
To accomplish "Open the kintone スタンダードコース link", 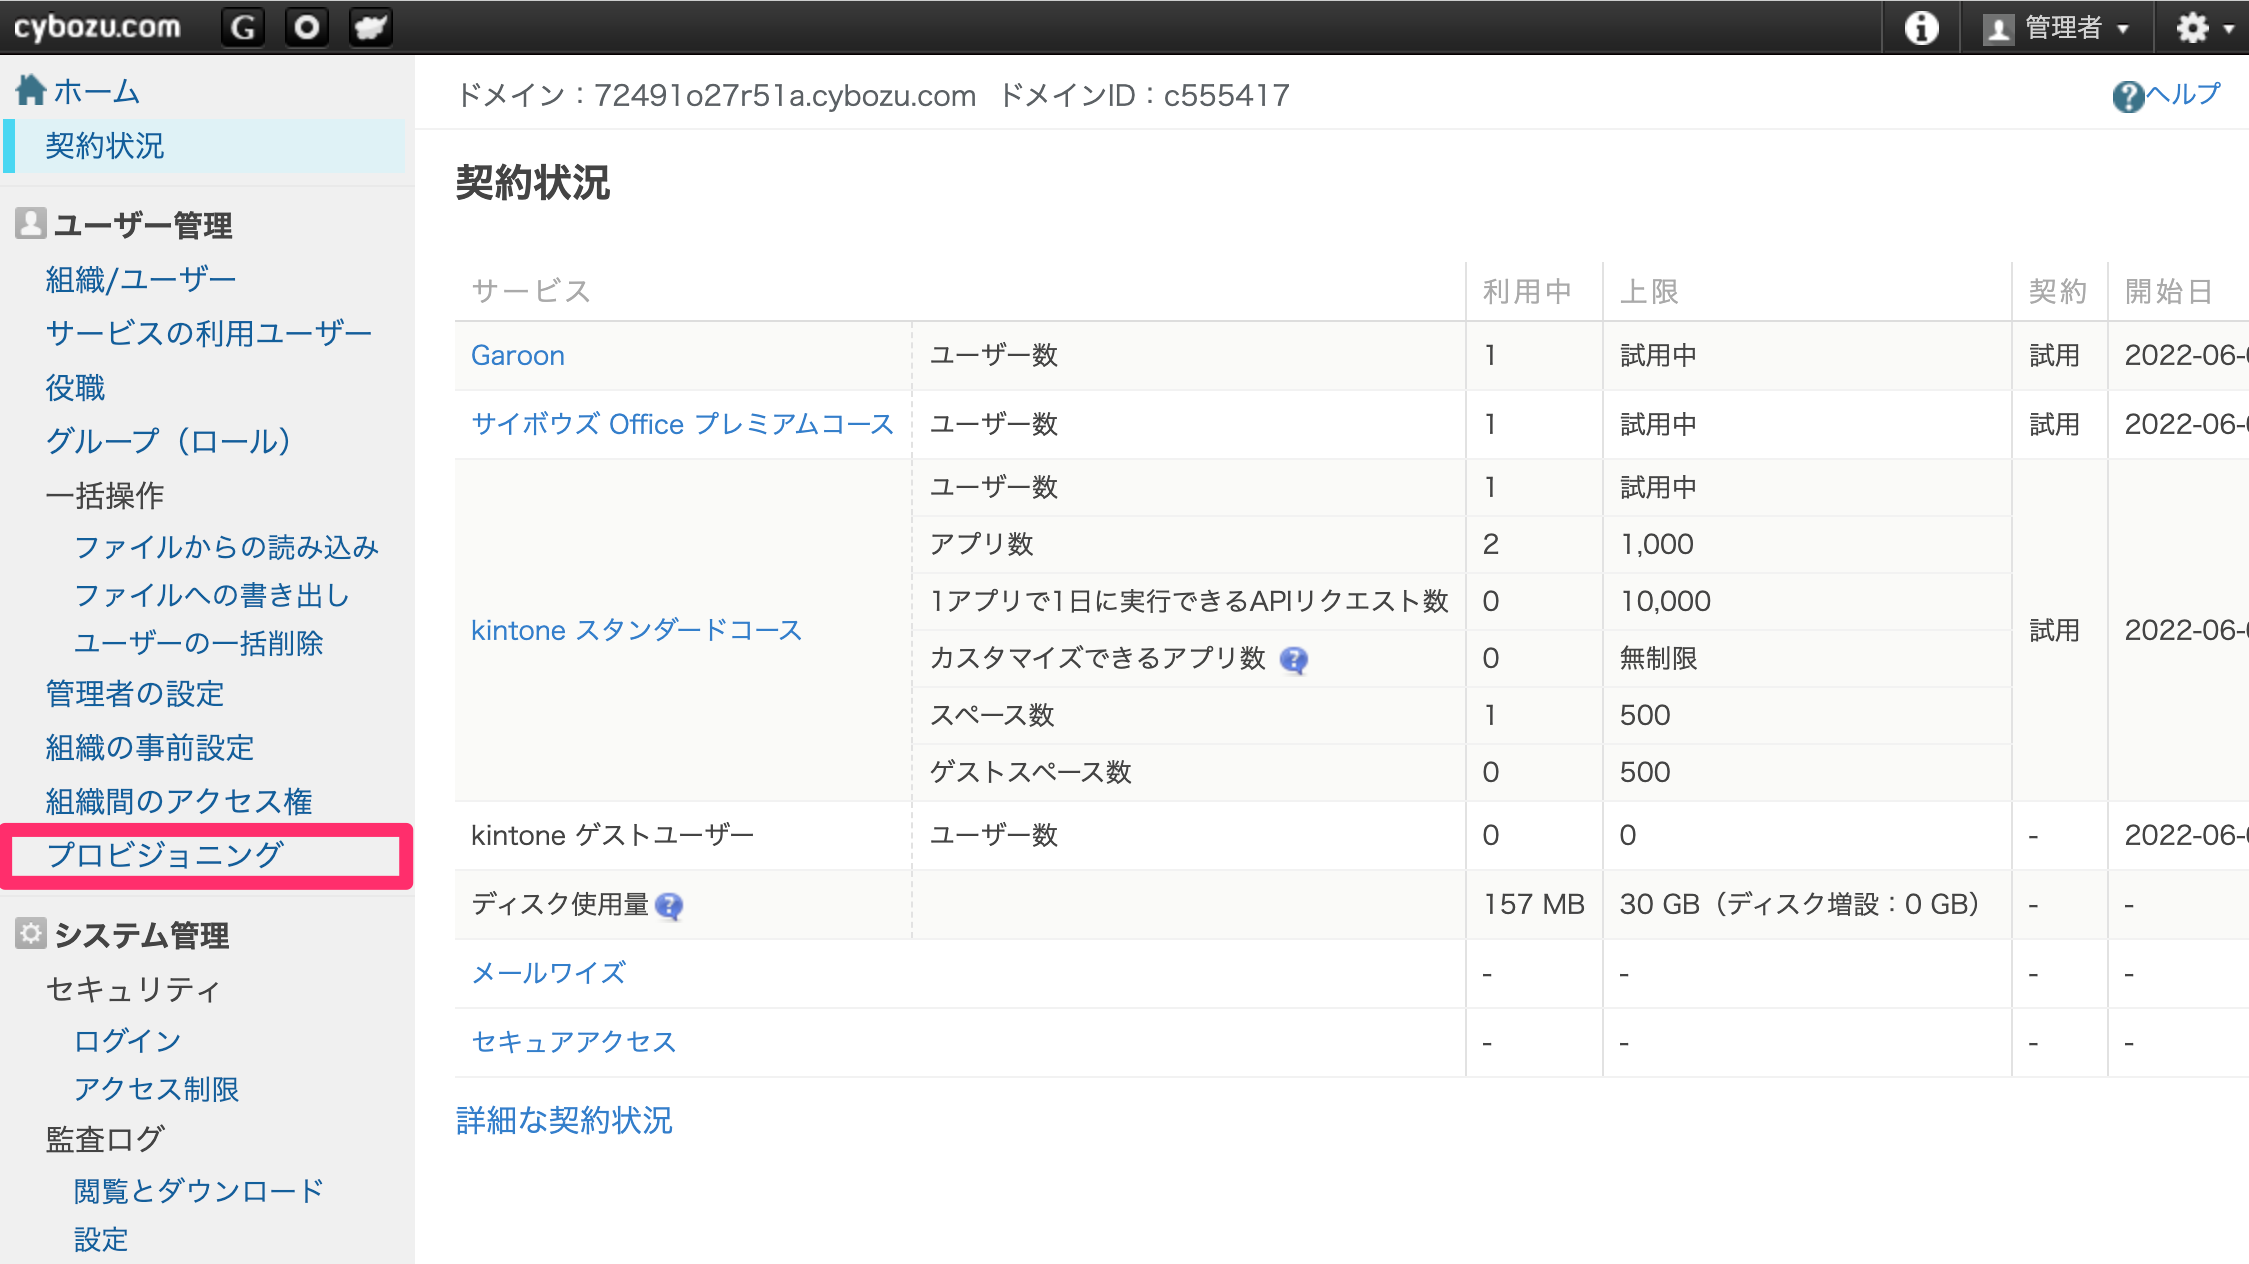I will (636, 630).
